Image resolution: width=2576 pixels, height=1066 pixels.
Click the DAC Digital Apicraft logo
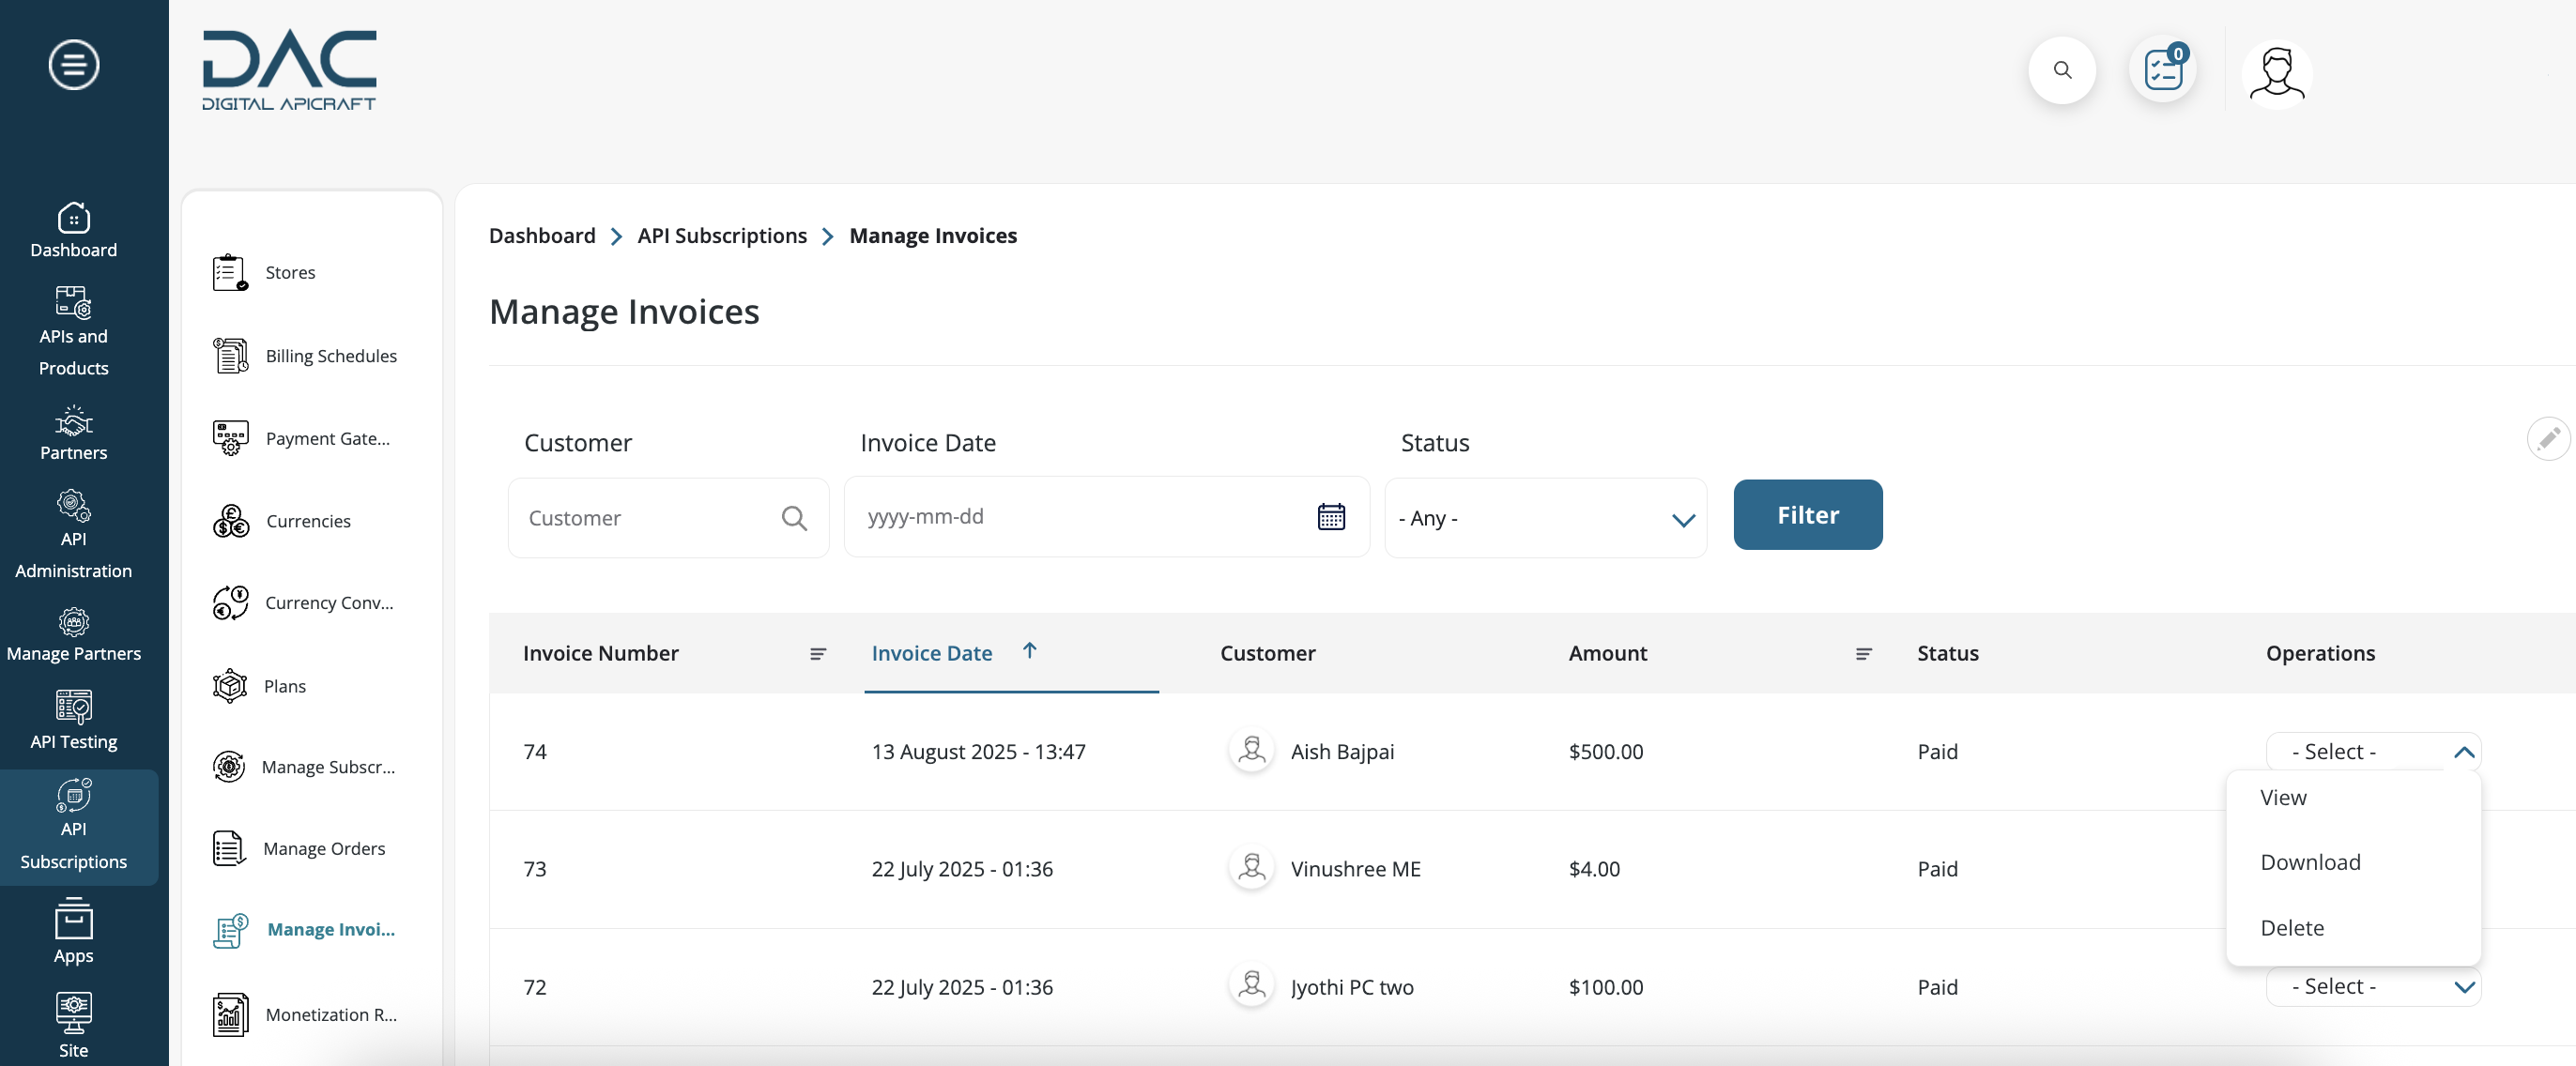(289, 70)
